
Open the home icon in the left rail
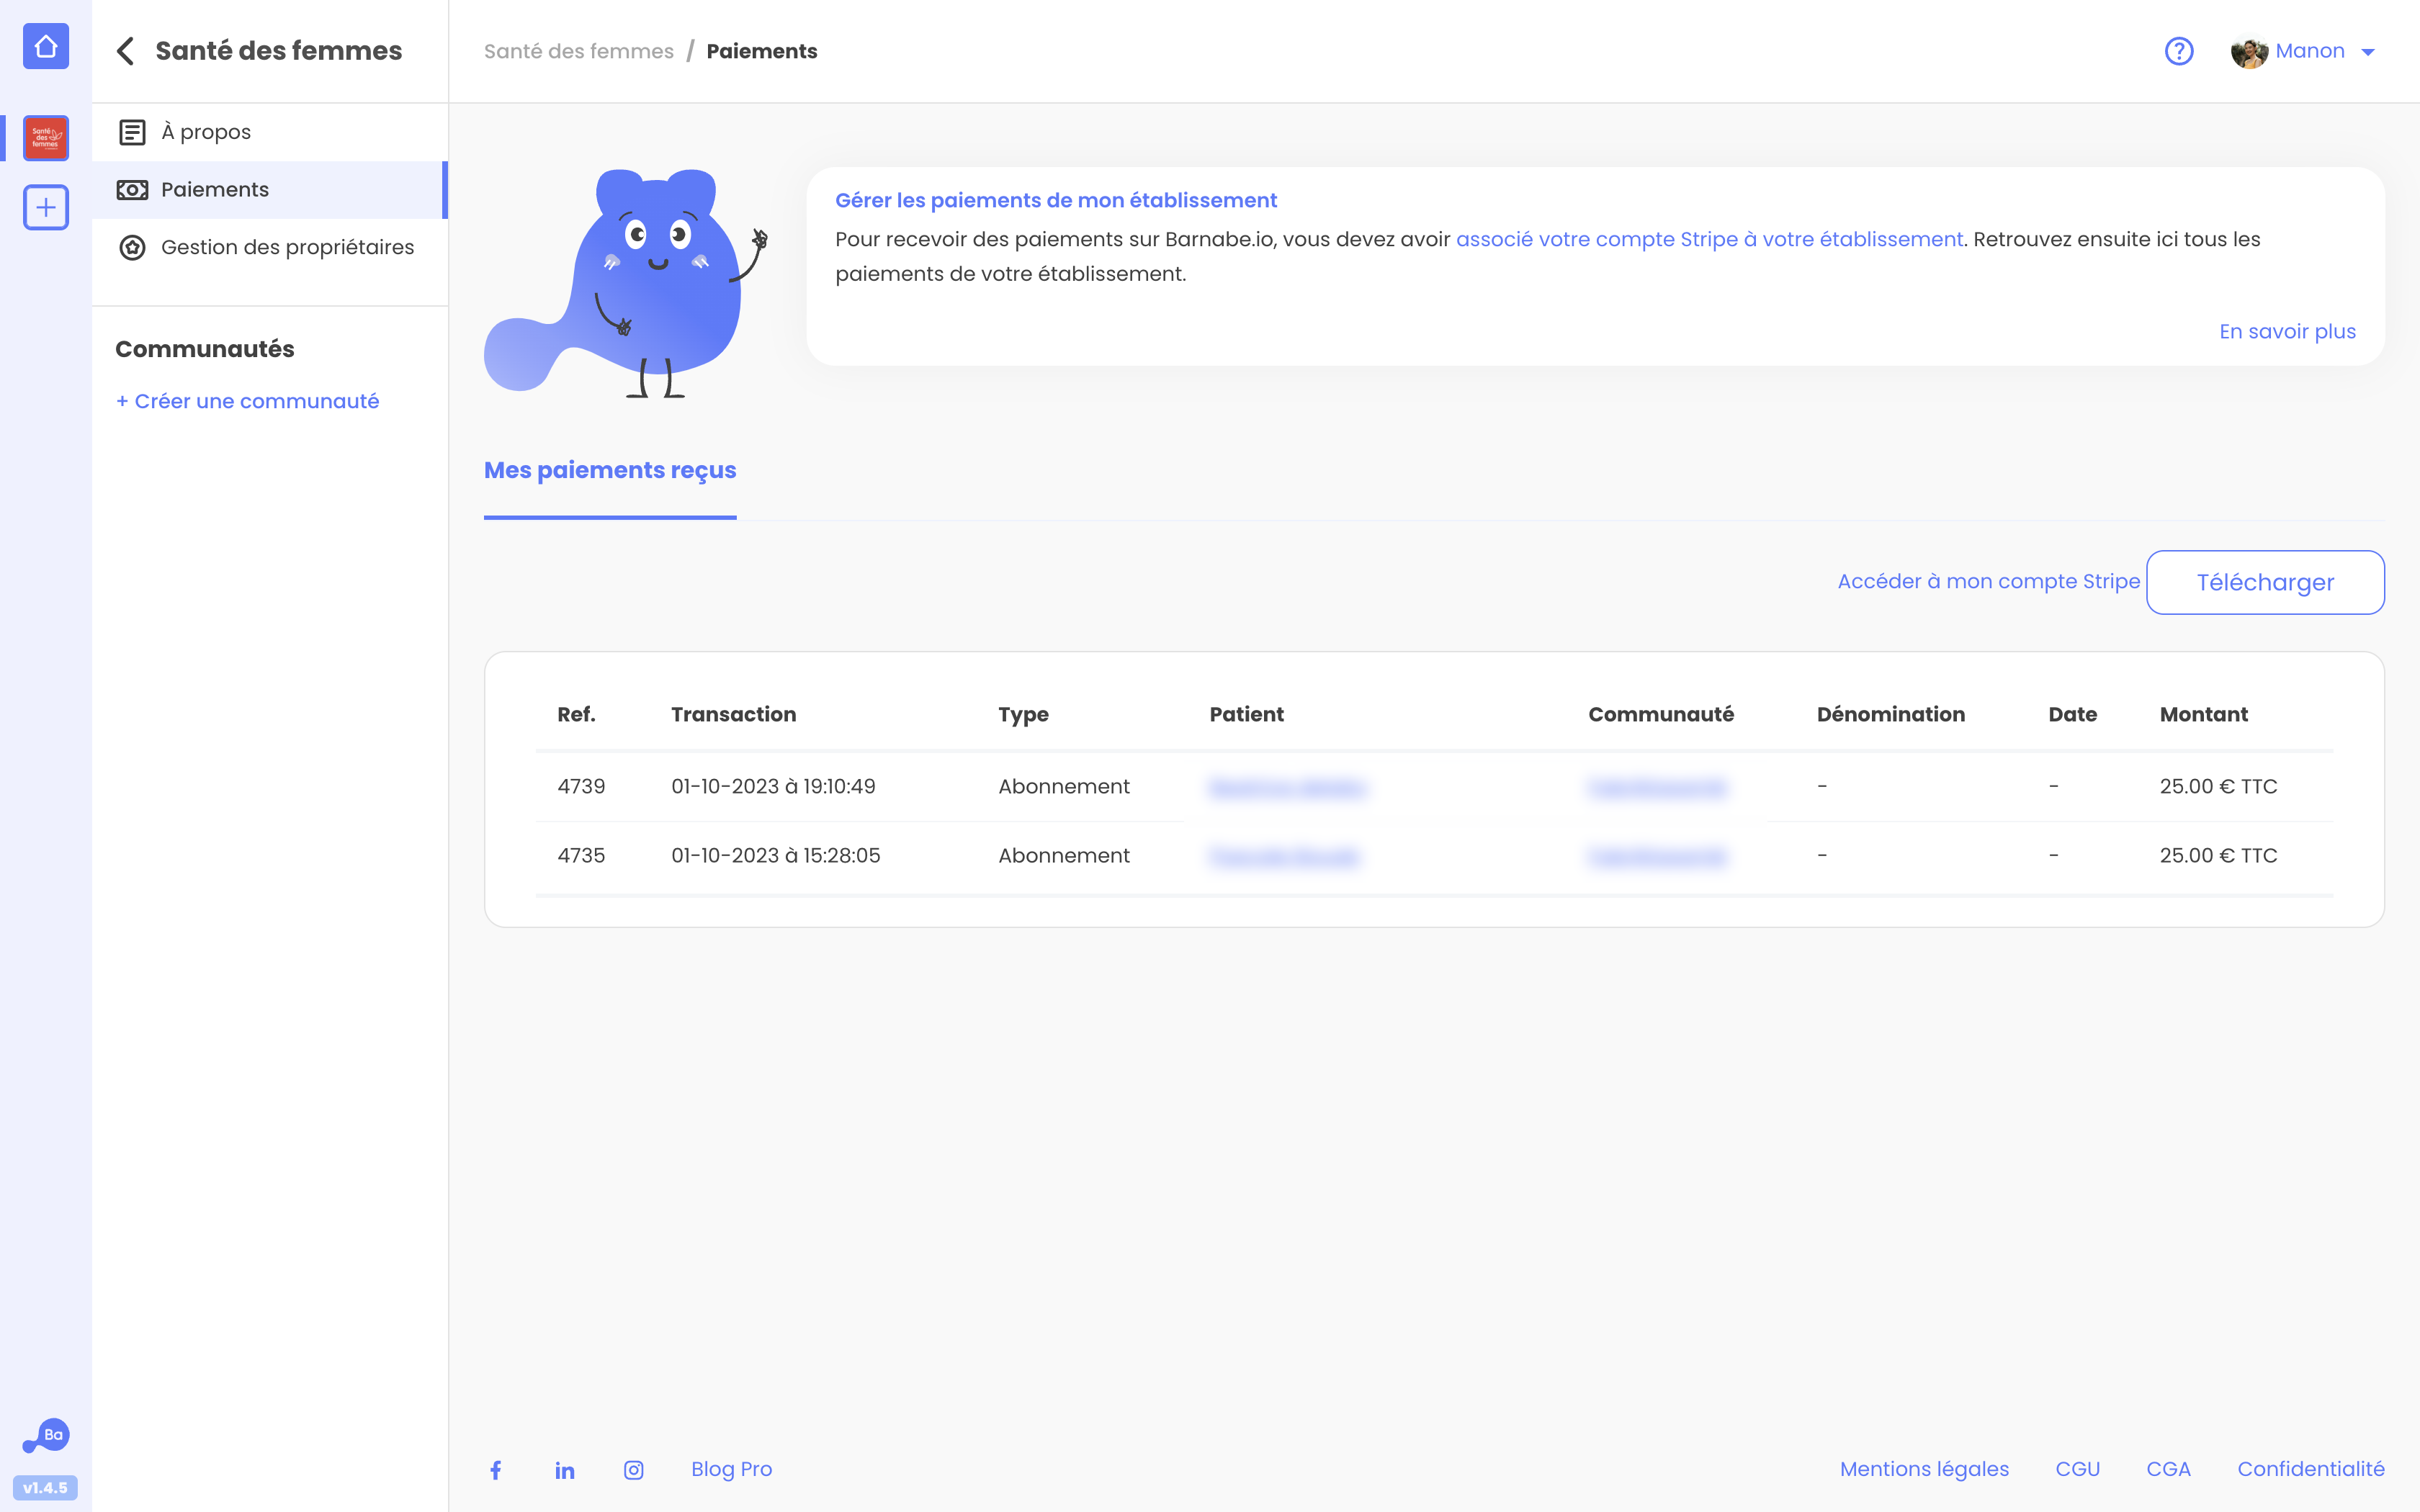click(46, 47)
